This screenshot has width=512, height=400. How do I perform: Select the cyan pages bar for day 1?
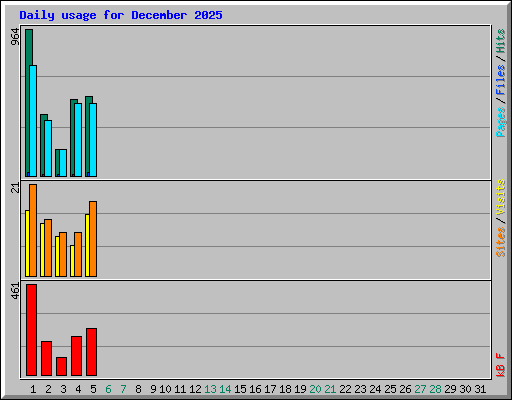(x=33, y=121)
